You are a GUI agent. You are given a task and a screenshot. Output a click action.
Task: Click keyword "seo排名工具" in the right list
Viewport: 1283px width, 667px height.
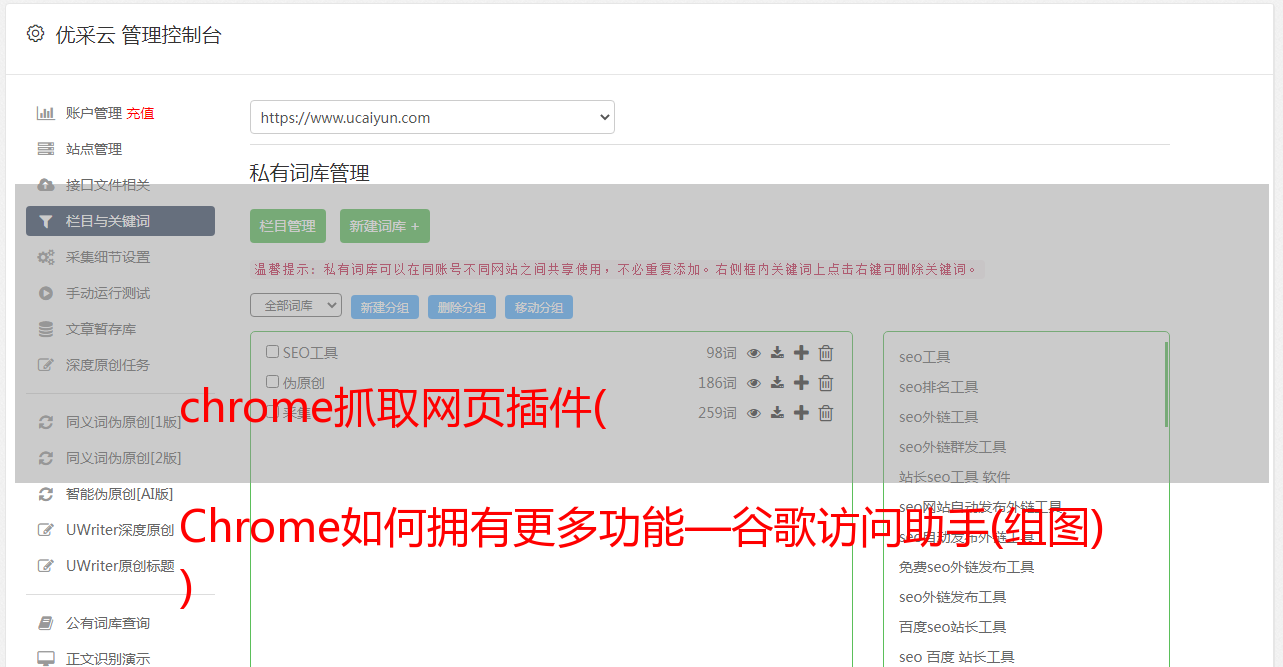pyautogui.click(x=939, y=387)
